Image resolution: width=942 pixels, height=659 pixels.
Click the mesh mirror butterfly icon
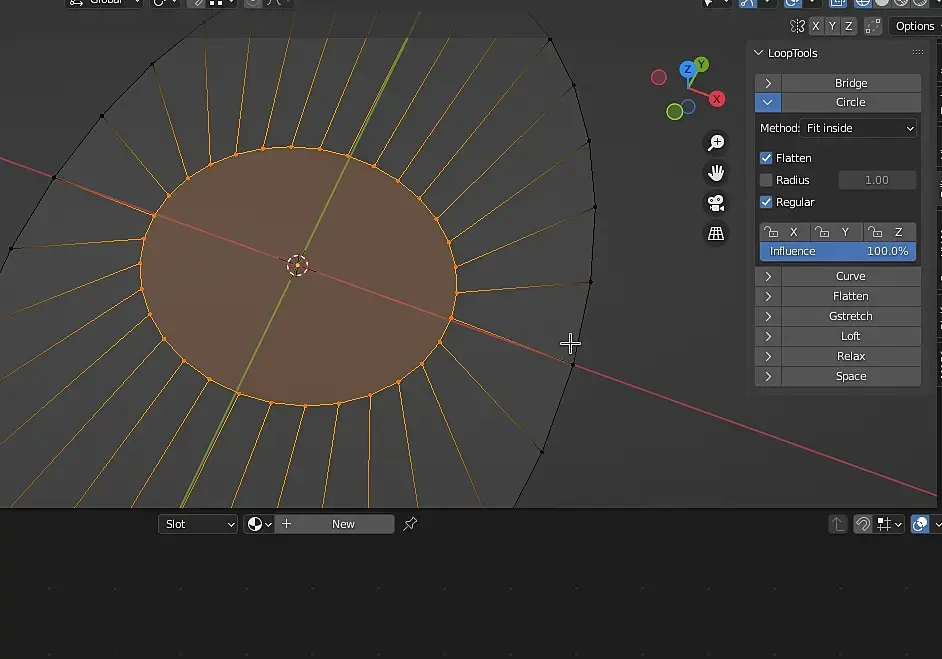click(797, 27)
